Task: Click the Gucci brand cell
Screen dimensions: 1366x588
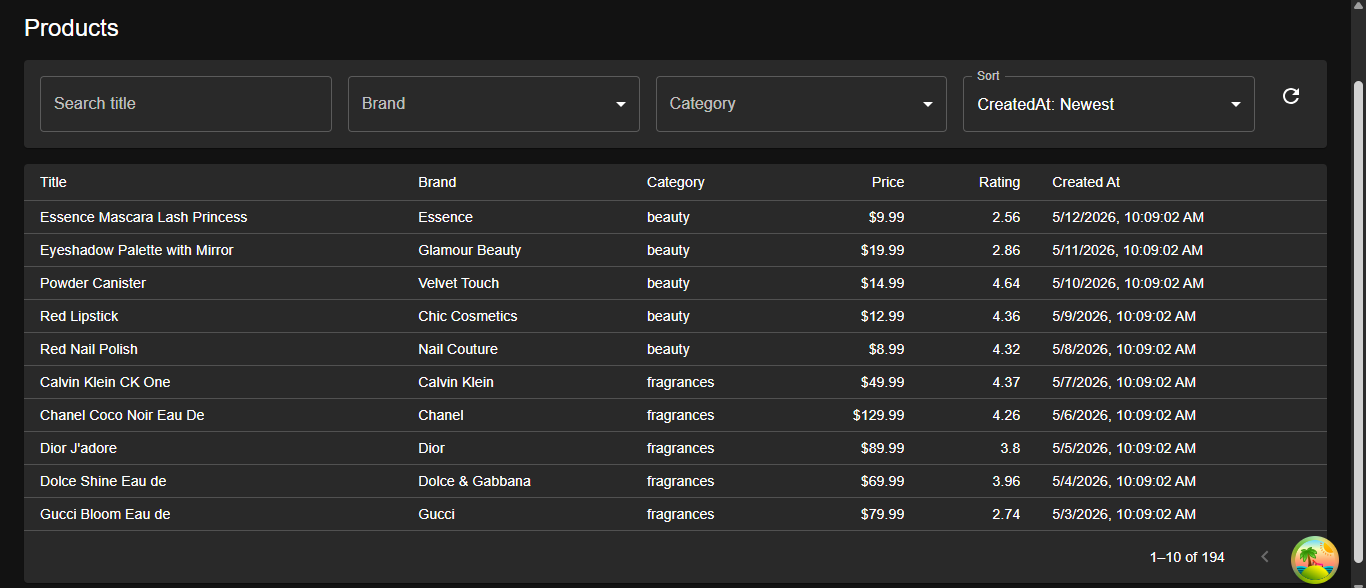Action: click(x=436, y=514)
